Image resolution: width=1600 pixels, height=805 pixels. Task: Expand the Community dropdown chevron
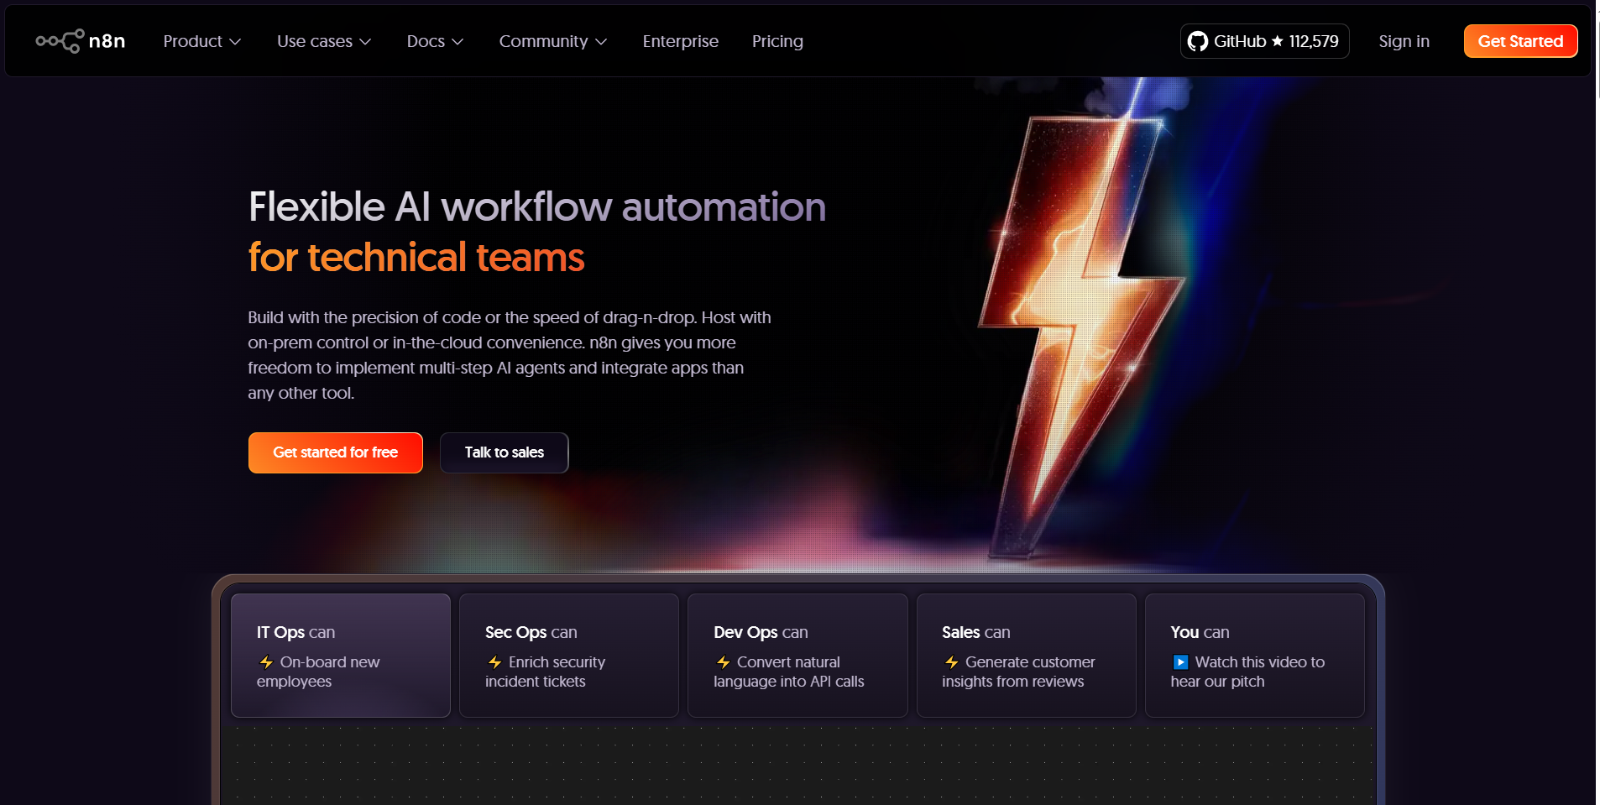pyautogui.click(x=601, y=42)
